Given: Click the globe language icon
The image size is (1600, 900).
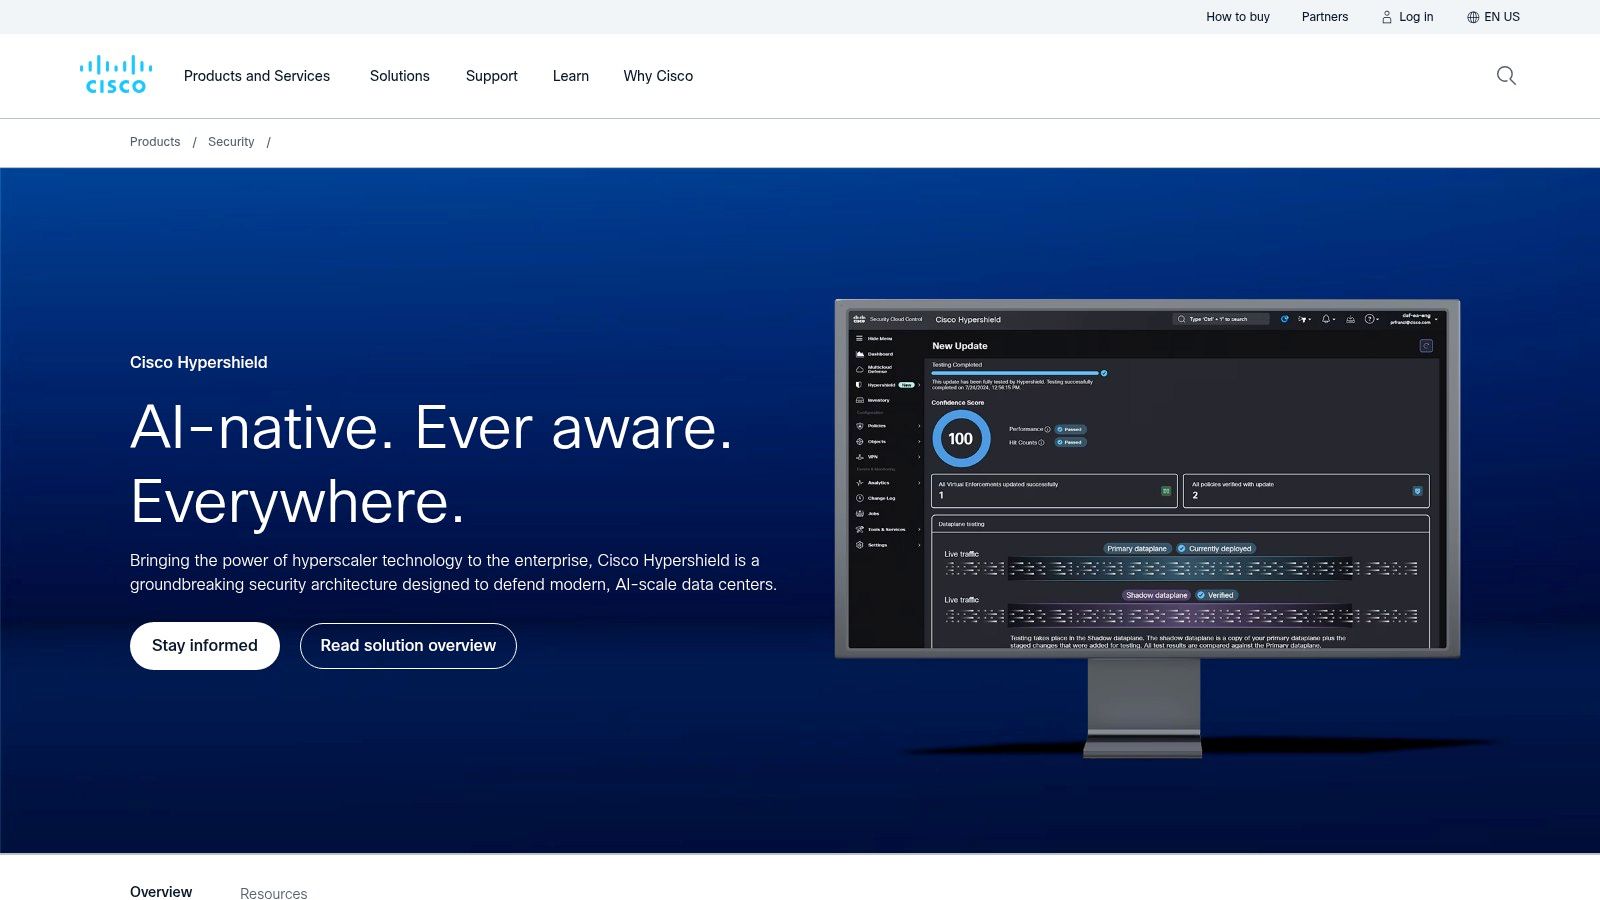Looking at the screenshot, I should (x=1473, y=17).
